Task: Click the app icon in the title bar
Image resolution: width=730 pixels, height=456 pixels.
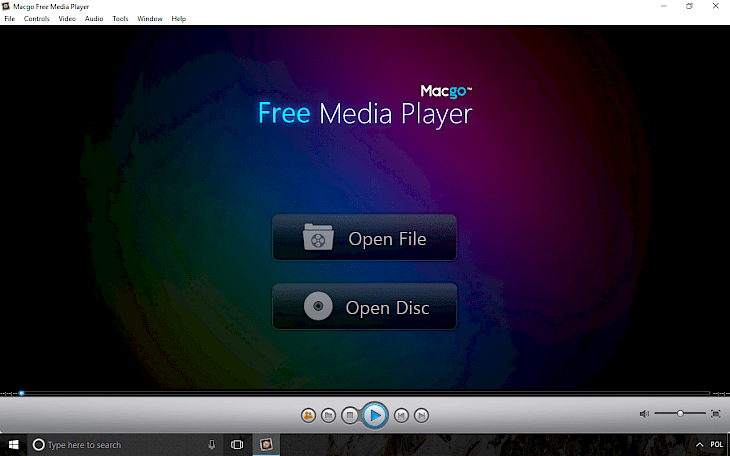Action: 6,6
